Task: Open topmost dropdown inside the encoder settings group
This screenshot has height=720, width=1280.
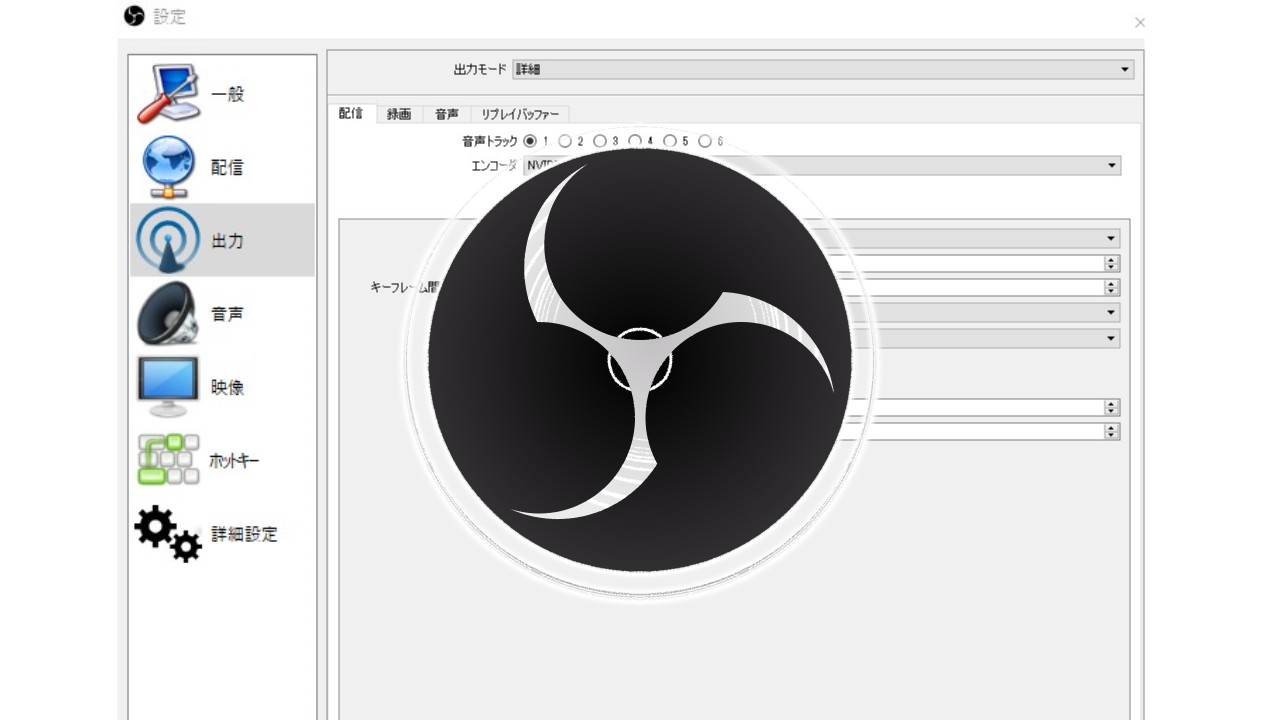Action: pyautogui.click(x=968, y=239)
